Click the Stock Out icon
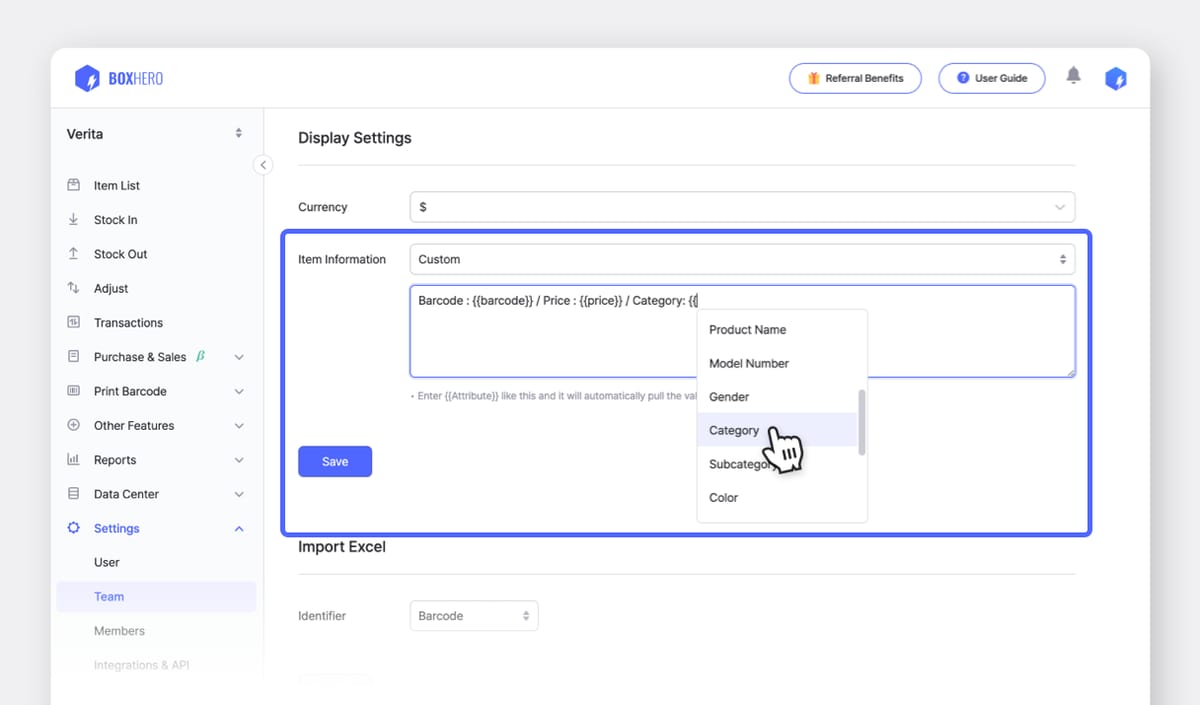 pyautogui.click(x=72, y=253)
